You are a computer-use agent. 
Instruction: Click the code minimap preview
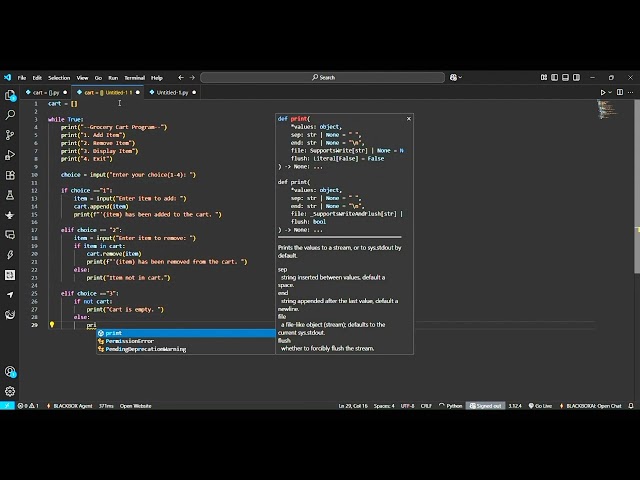pos(607,109)
